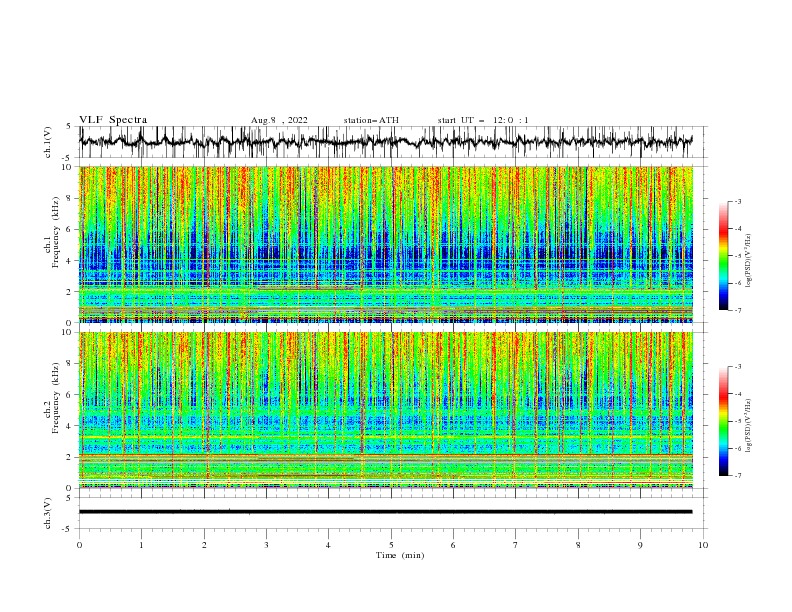Click the "9" tick on the time axis
The image size is (792, 612).
[640, 545]
